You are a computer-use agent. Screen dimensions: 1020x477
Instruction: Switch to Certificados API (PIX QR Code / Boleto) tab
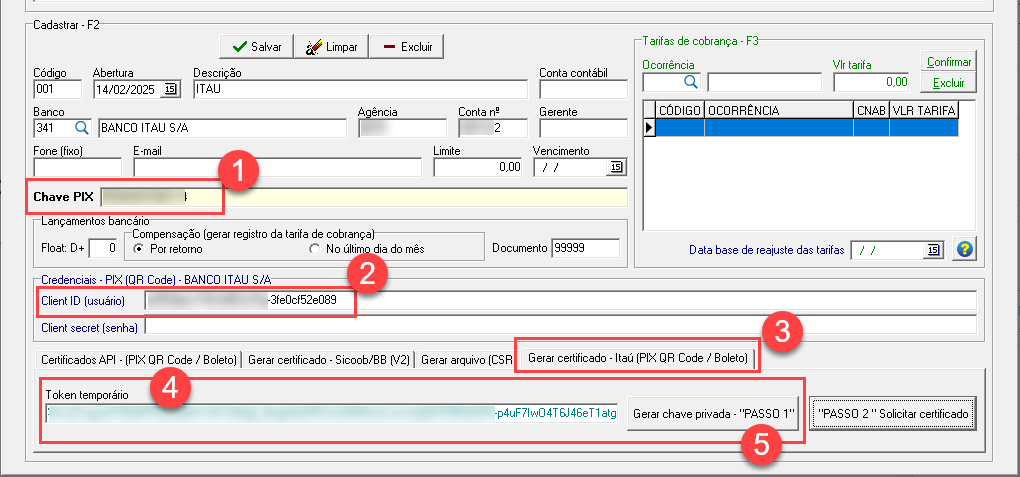(139, 359)
